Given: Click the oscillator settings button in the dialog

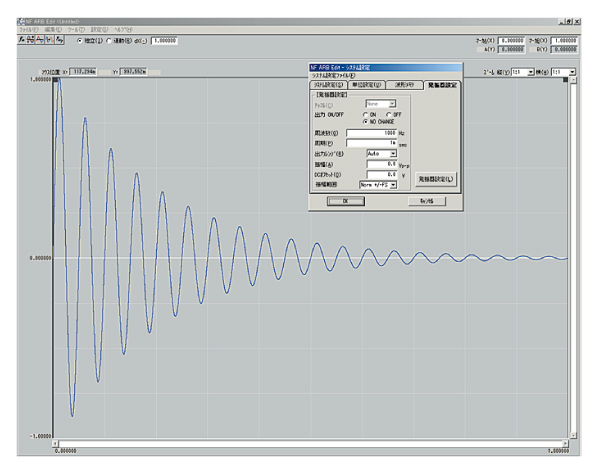Looking at the screenshot, I should (x=435, y=179).
